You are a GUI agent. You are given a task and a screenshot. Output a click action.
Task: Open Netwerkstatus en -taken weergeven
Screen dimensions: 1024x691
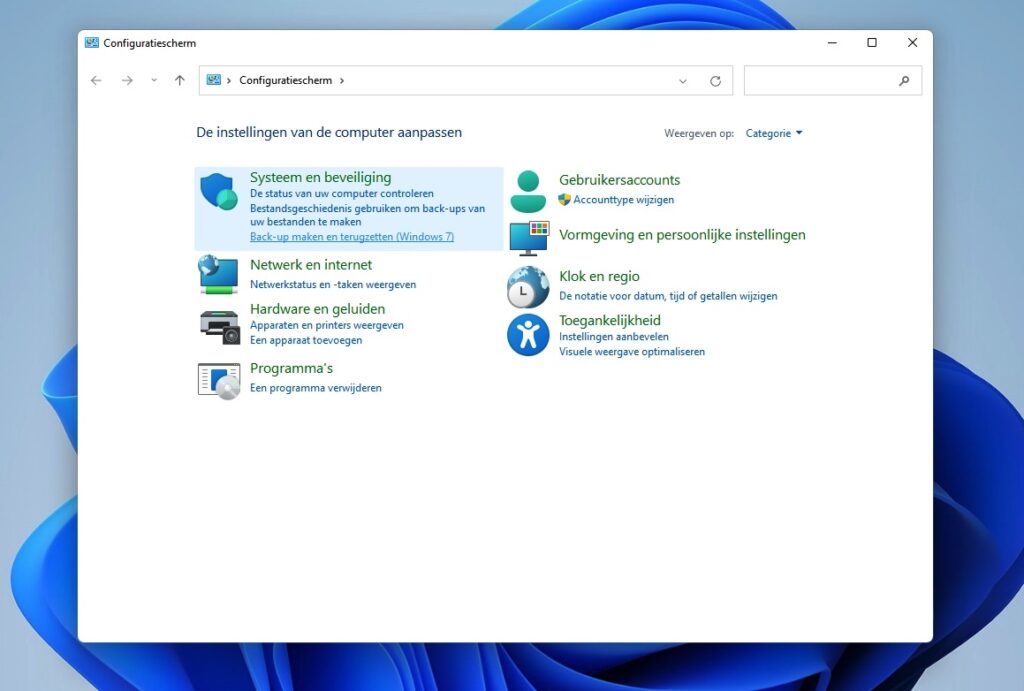(333, 285)
